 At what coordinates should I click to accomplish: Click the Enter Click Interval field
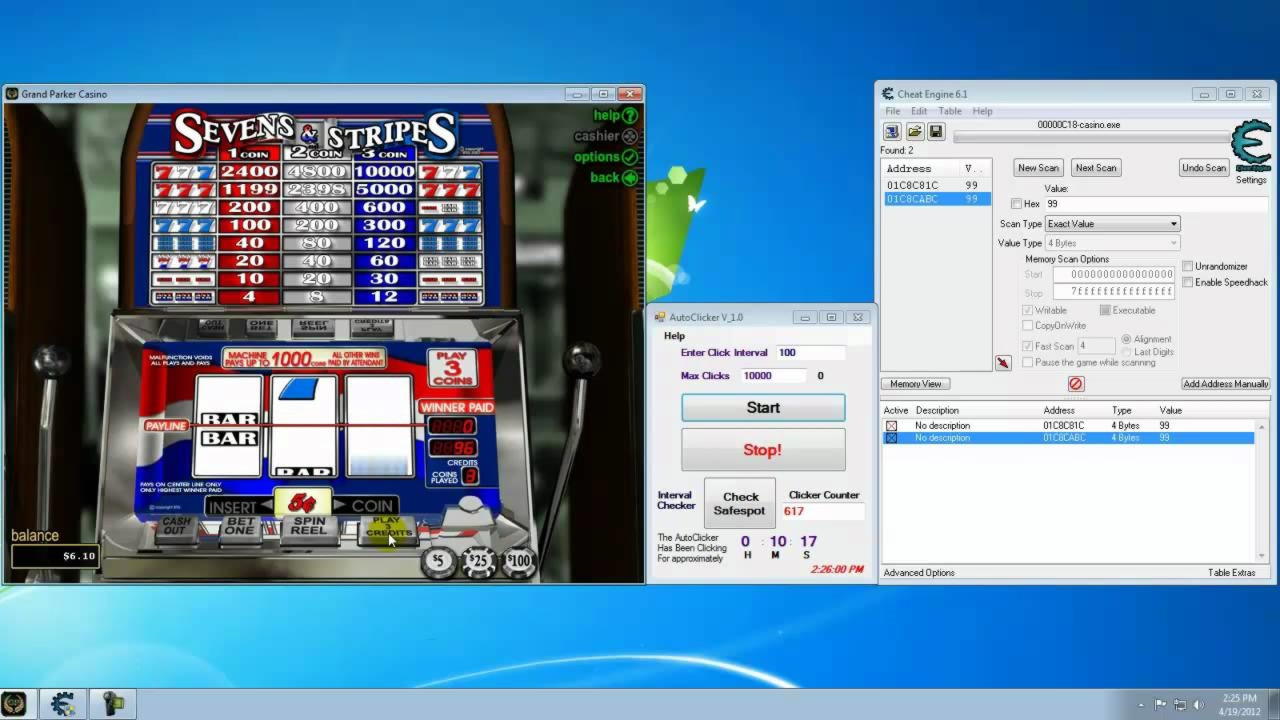[810, 353]
